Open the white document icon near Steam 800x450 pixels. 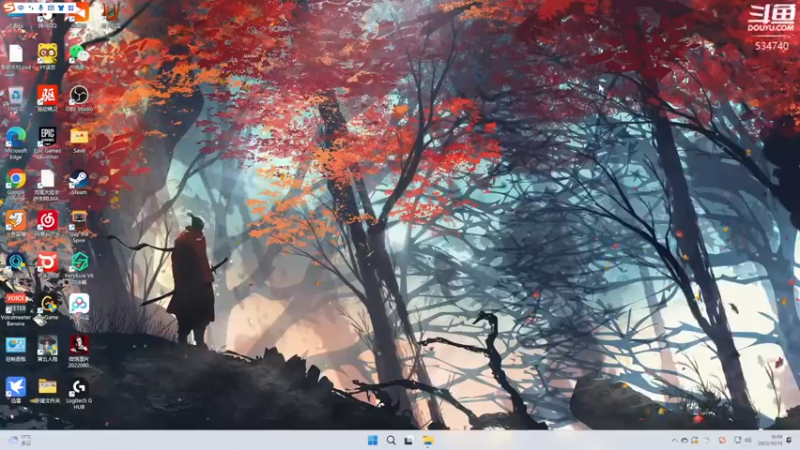tap(47, 179)
